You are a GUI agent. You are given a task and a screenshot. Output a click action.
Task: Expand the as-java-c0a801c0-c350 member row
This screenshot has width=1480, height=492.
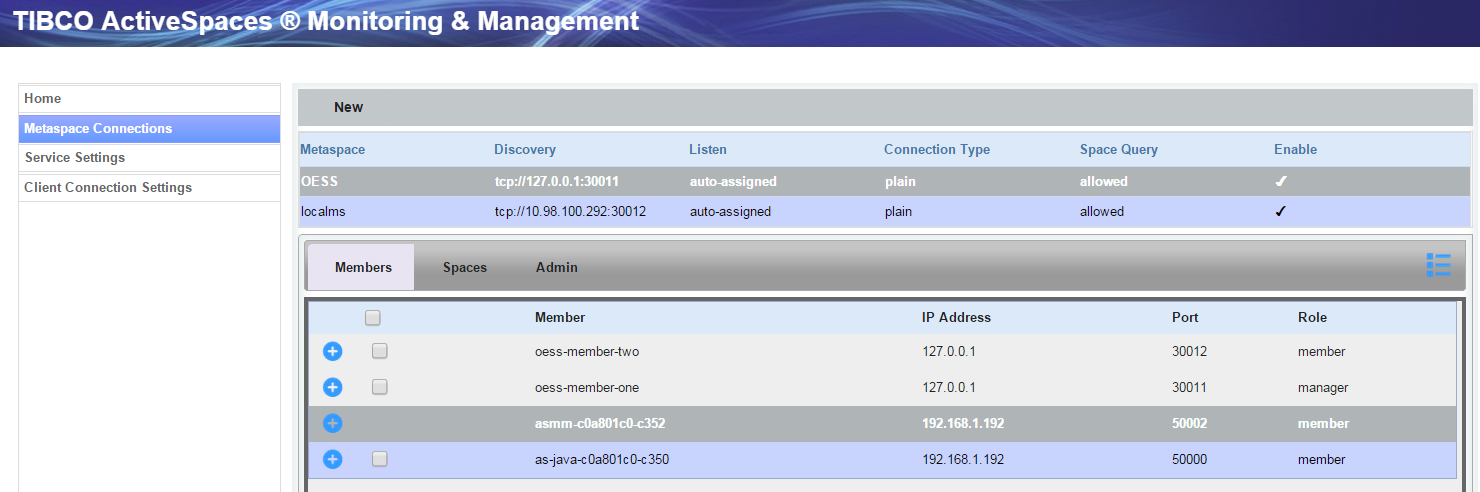coord(333,460)
